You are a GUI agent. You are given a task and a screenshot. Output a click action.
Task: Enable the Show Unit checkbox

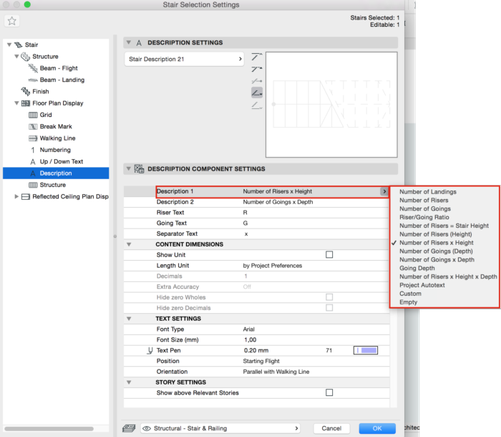click(329, 255)
